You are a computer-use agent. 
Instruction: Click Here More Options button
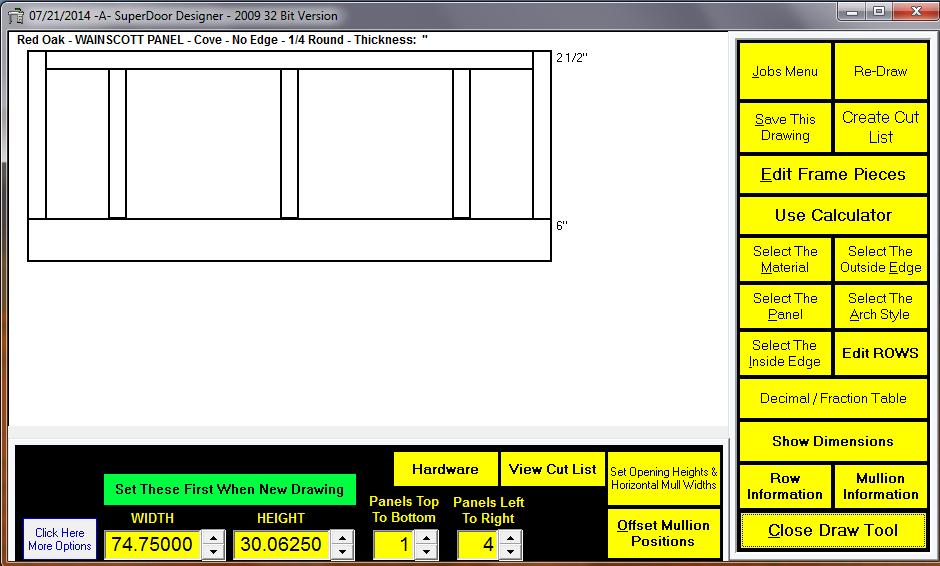click(60, 539)
